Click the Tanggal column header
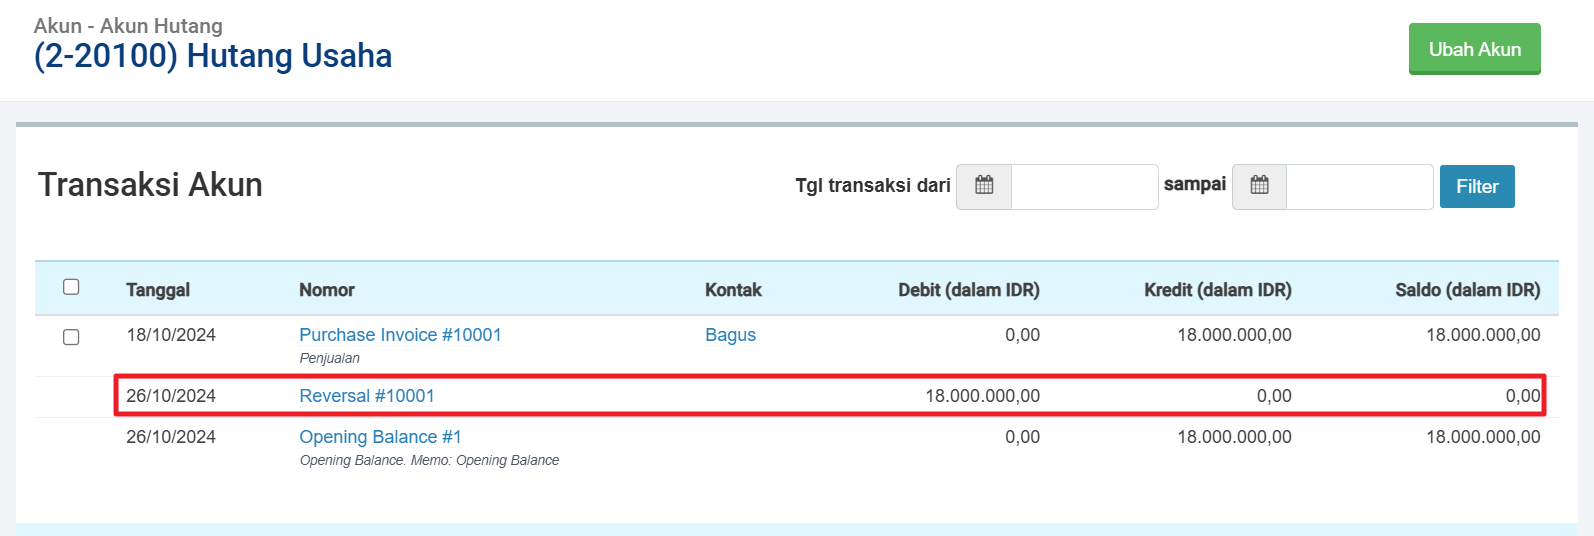This screenshot has width=1594, height=536. point(158,290)
